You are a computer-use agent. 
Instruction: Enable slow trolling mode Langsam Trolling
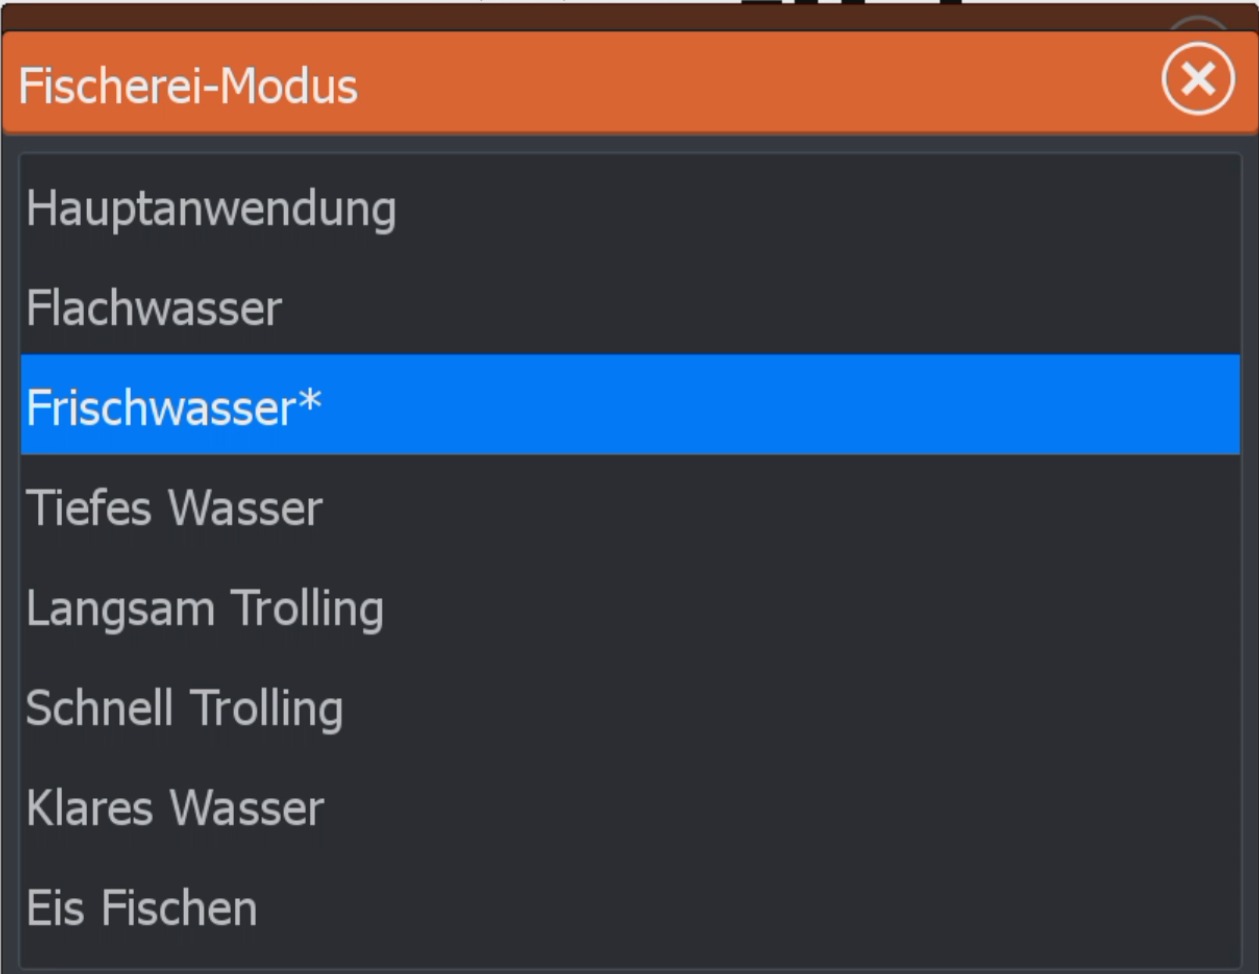coord(205,608)
